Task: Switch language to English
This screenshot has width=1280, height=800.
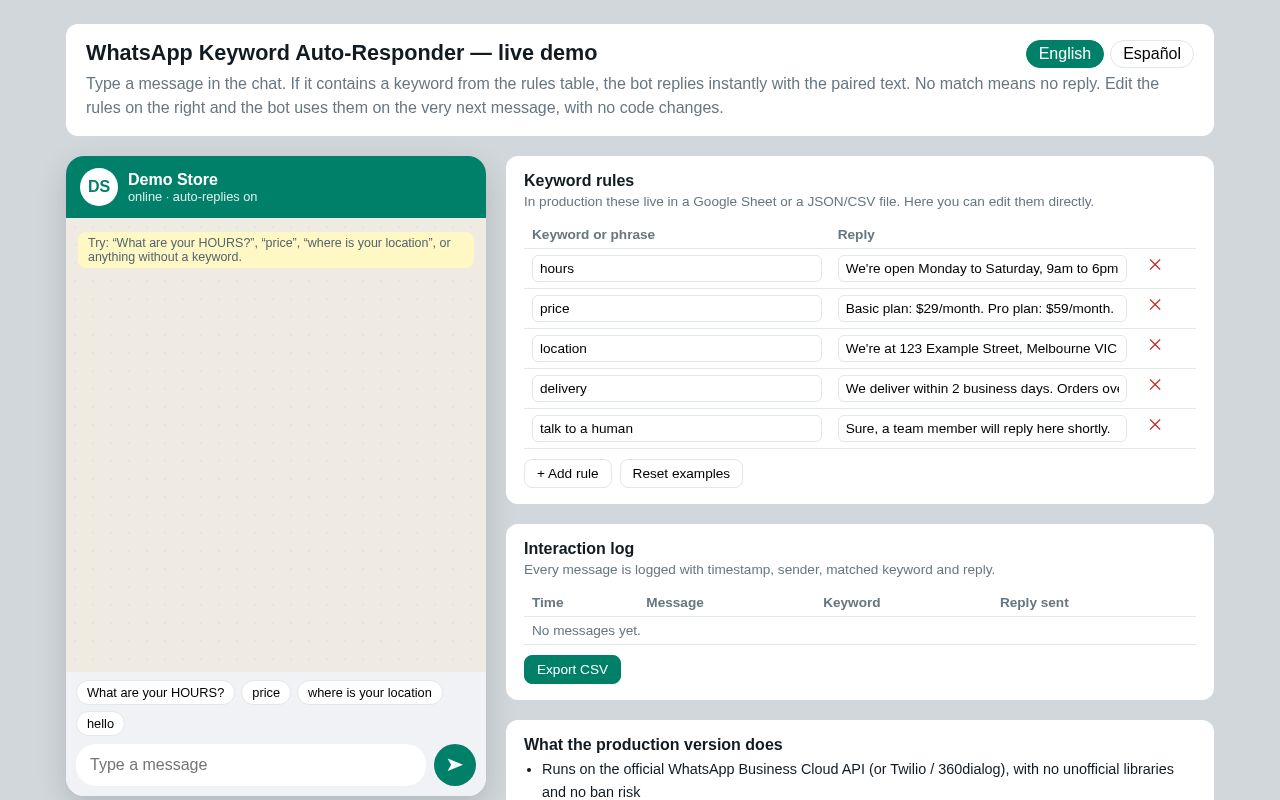Action: (1065, 54)
